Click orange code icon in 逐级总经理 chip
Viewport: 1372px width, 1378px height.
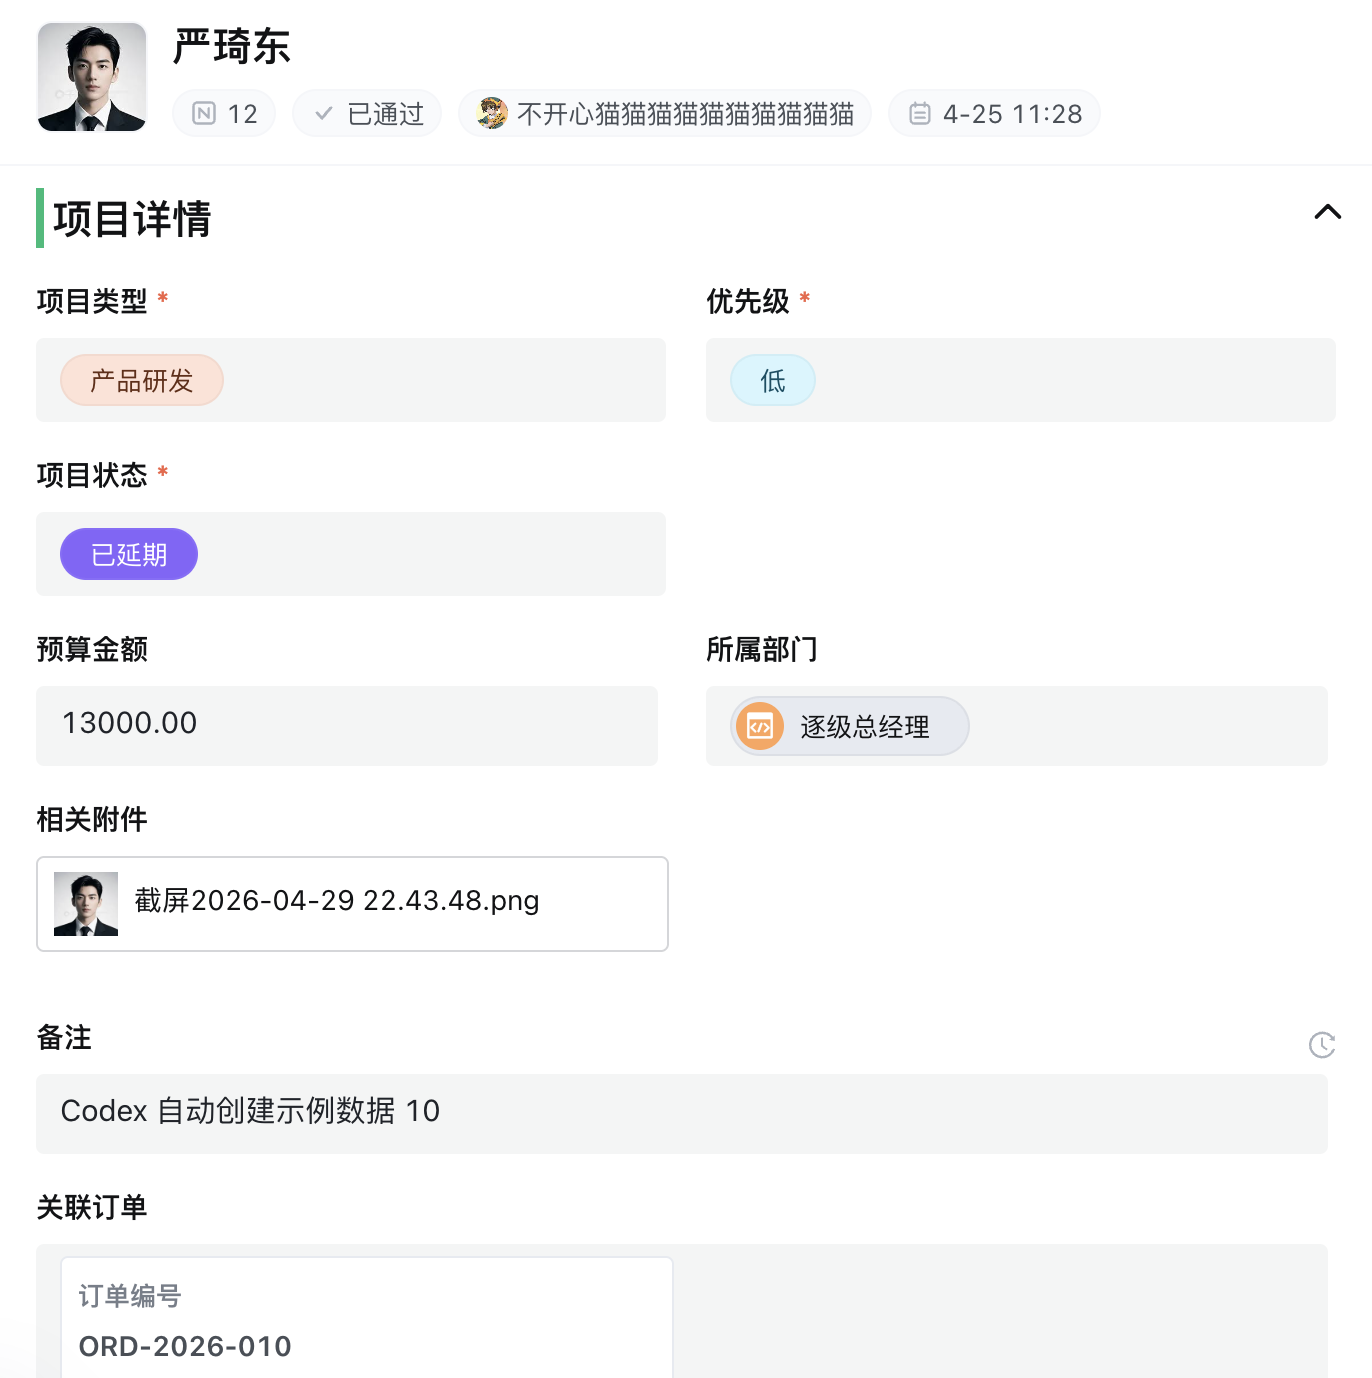[760, 727]
